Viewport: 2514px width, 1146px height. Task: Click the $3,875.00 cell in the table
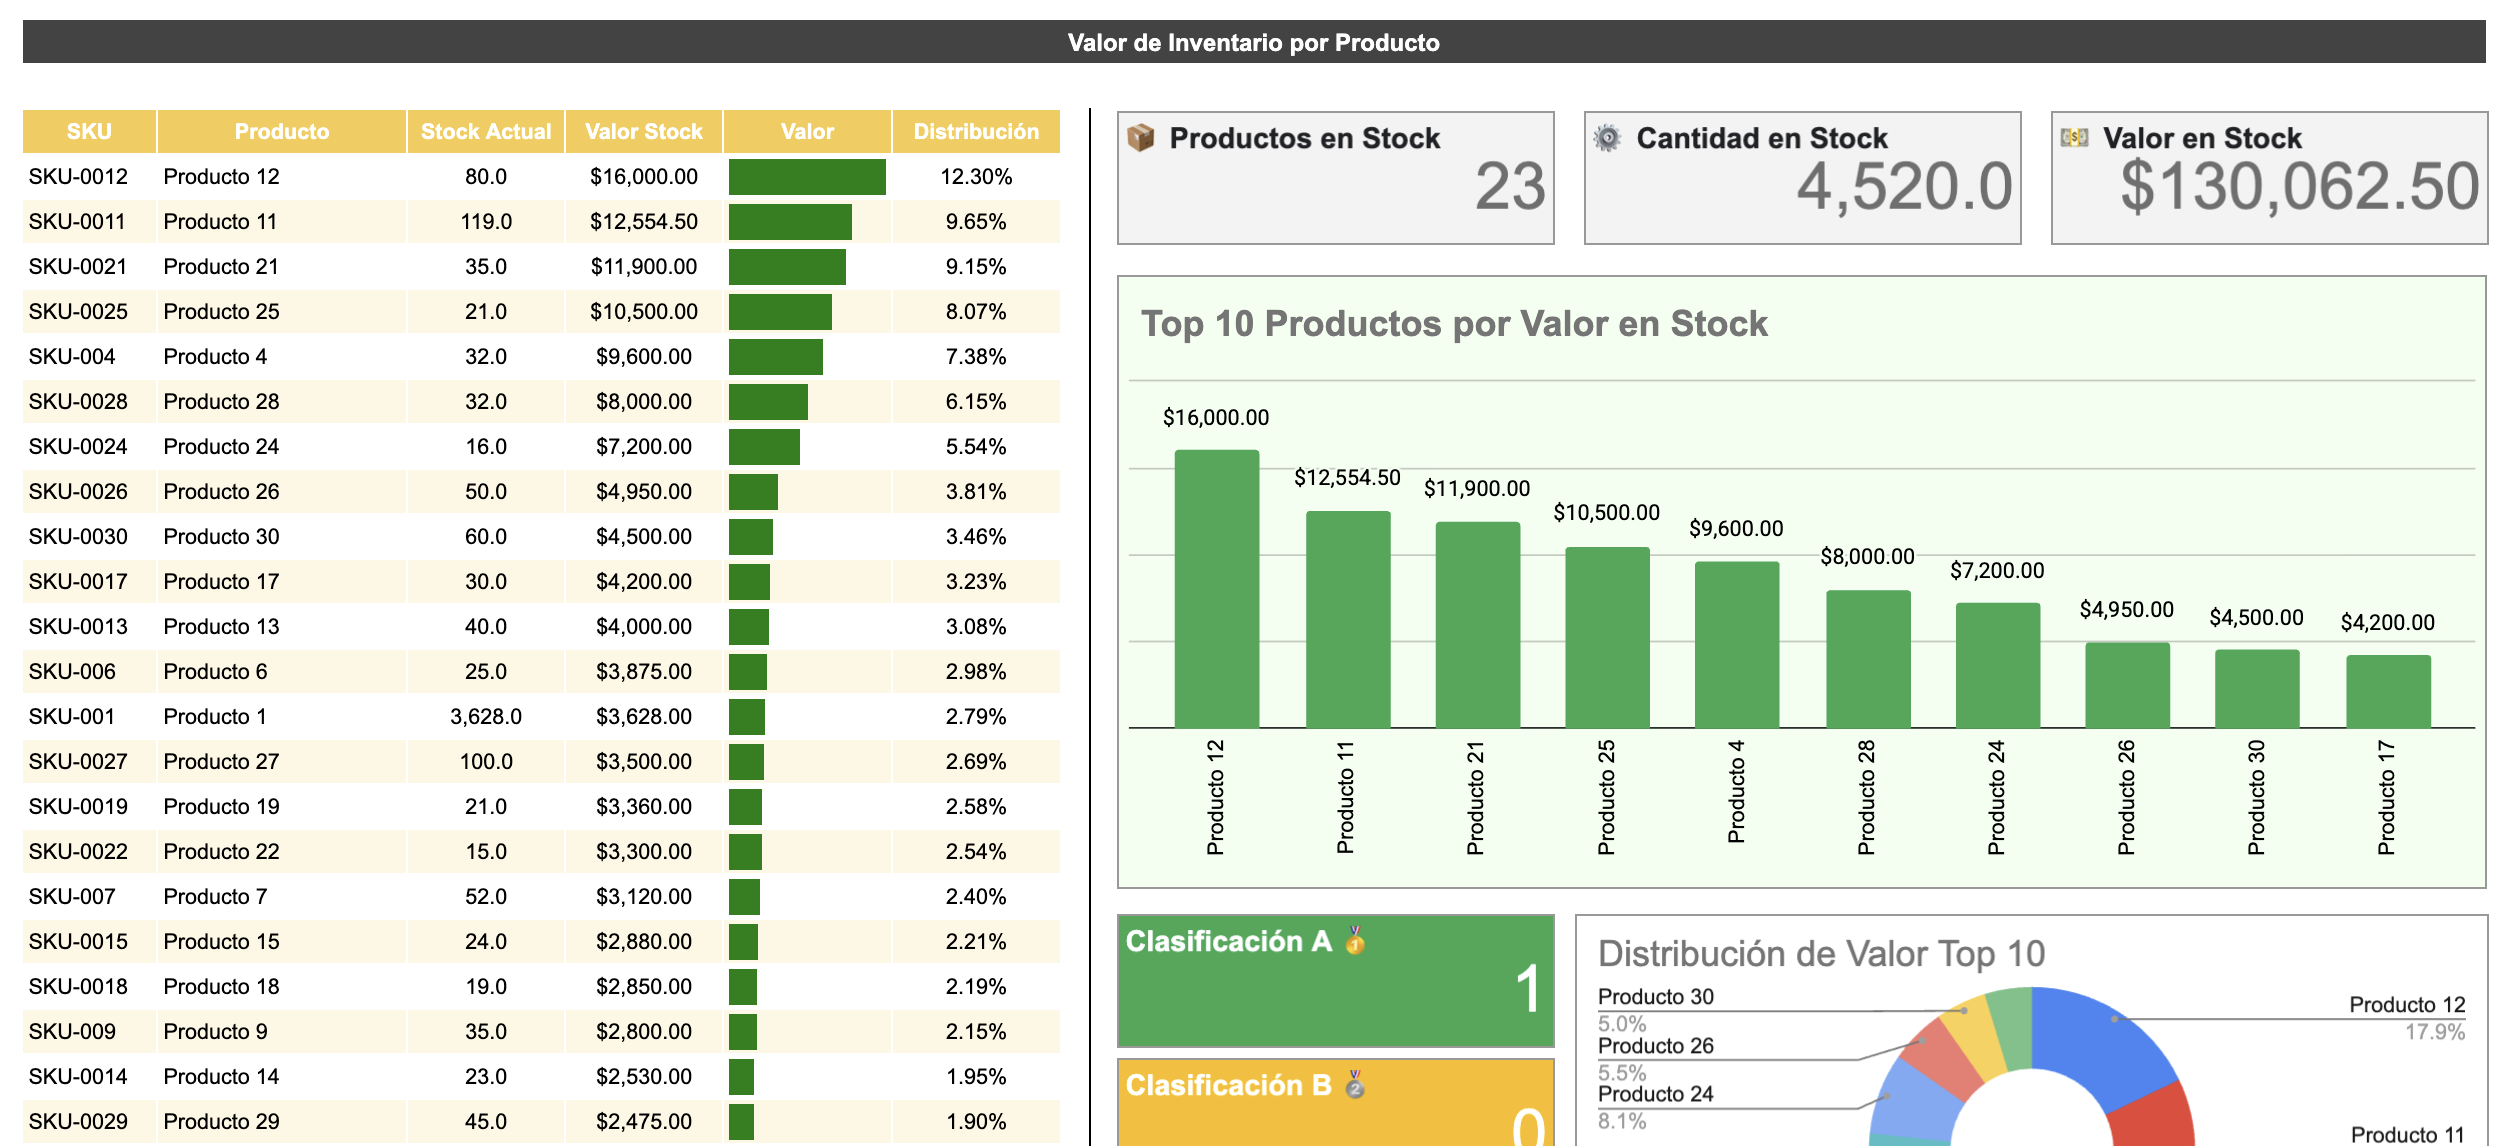pos(644,671)
